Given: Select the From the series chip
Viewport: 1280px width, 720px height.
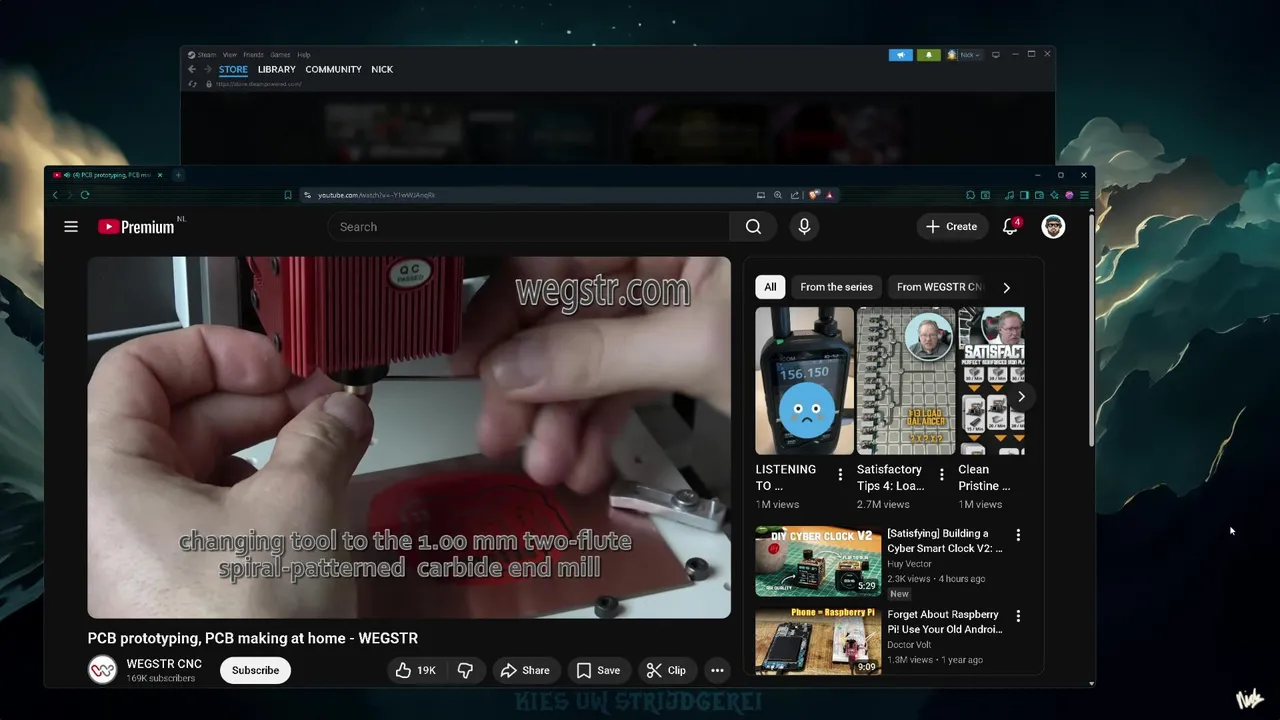Looking at the screenshot, I should [836, 287].
